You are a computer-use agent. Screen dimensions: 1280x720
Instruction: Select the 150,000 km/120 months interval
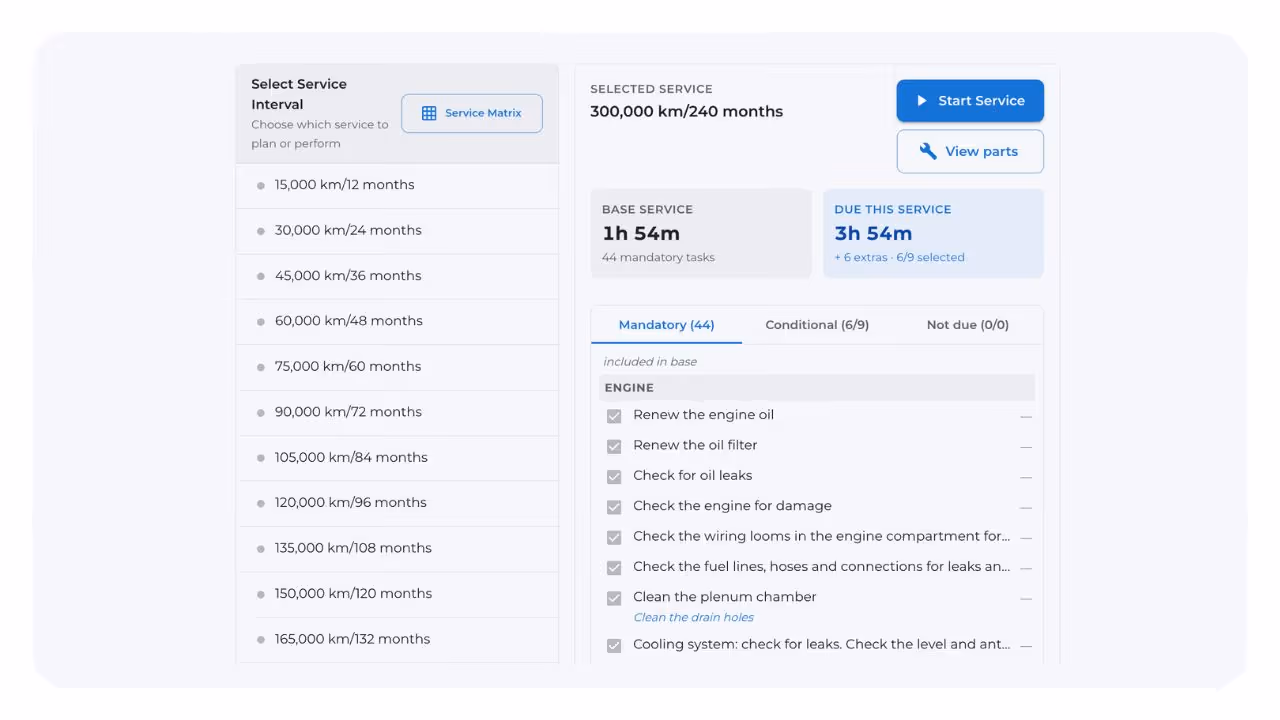click(397, 594)
